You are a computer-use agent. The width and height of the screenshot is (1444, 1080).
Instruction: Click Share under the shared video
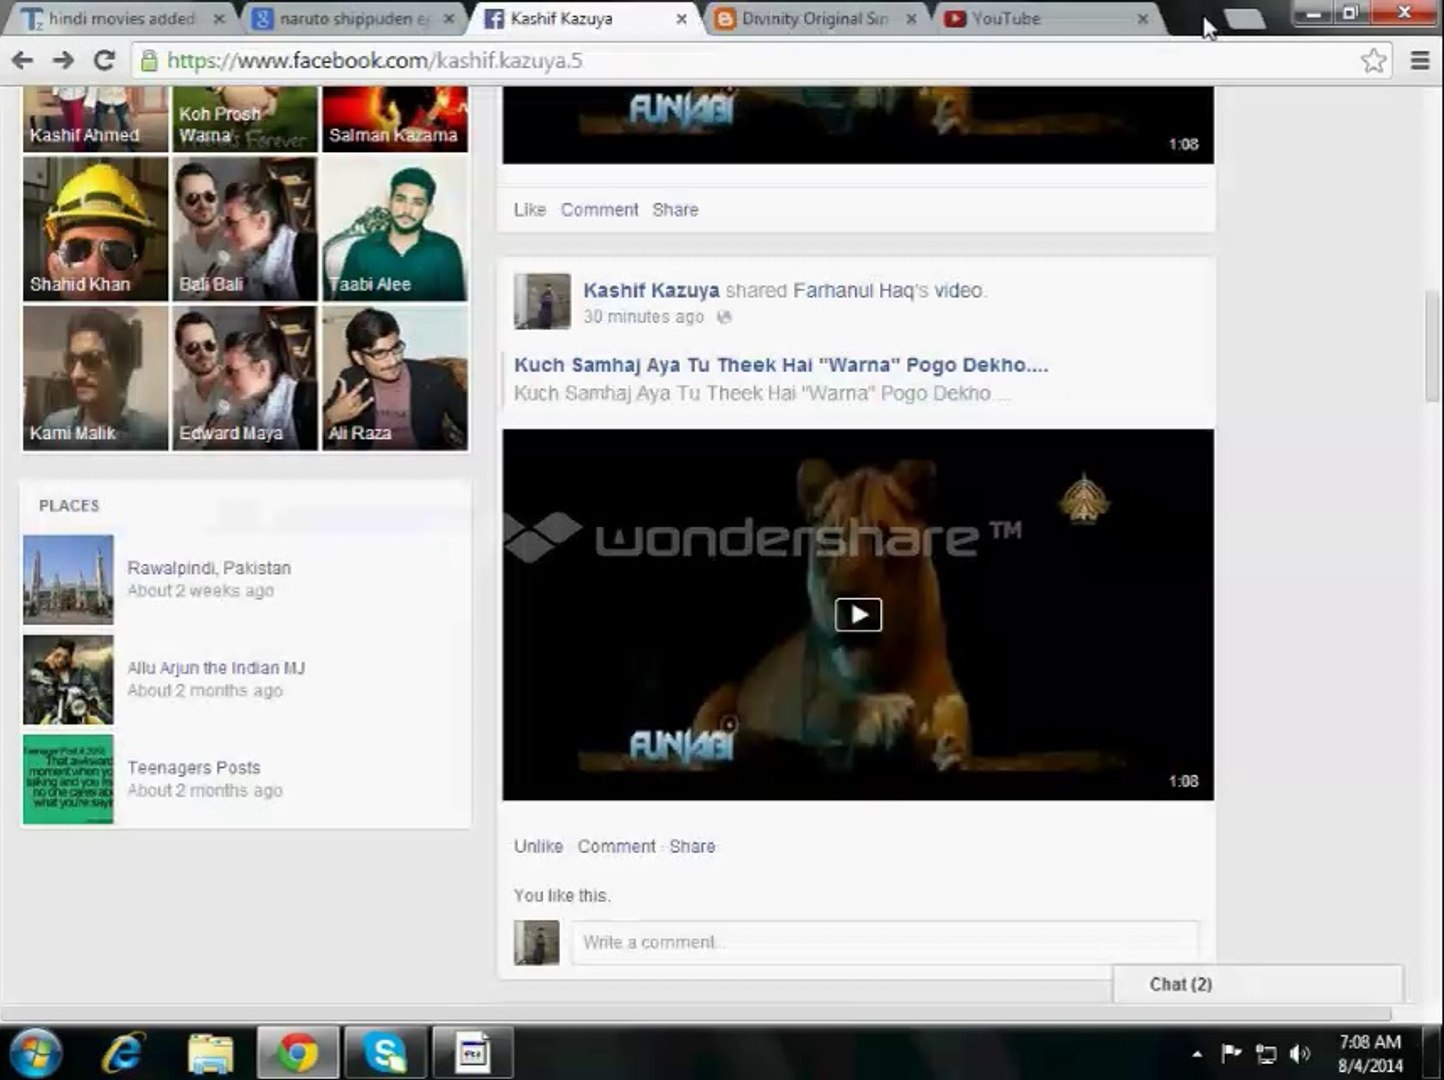click(x=692, y=846)
